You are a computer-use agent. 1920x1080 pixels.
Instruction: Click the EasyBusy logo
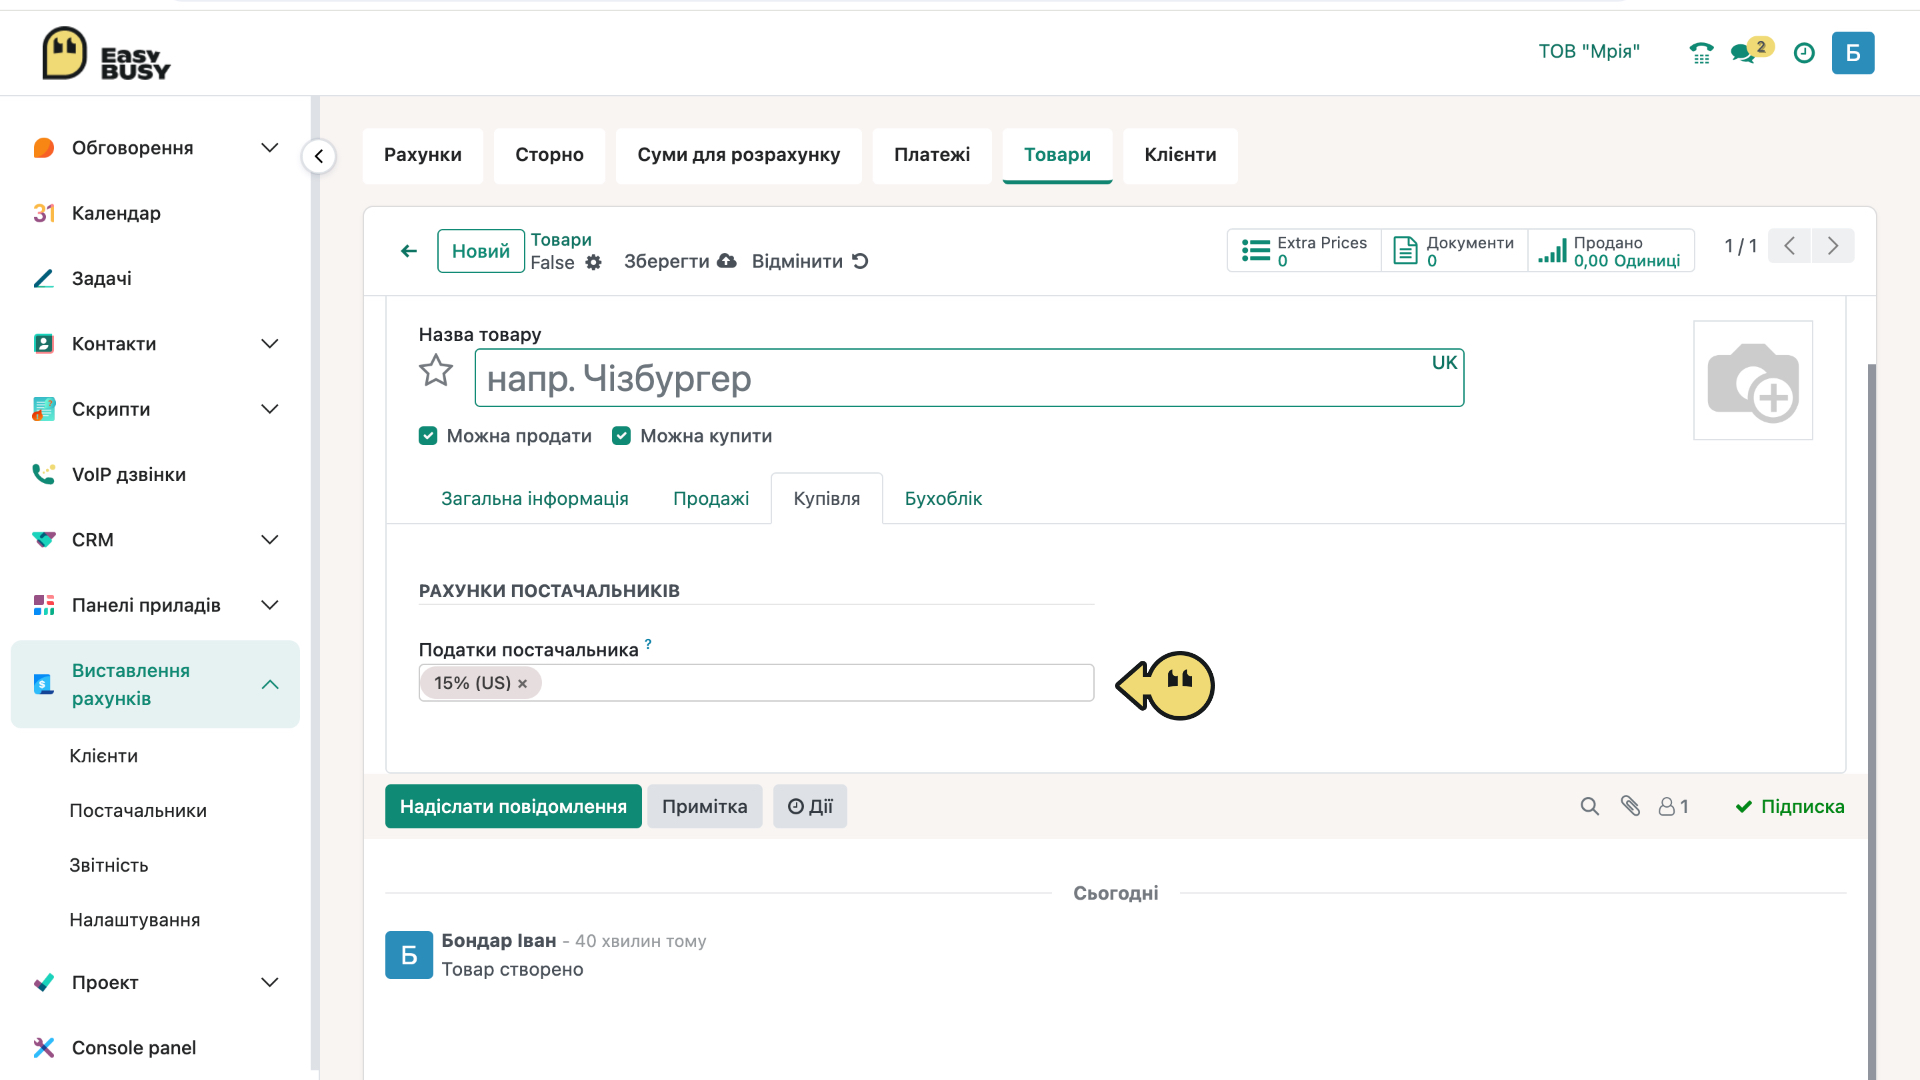pyautogui.click(x=106, y=53)
